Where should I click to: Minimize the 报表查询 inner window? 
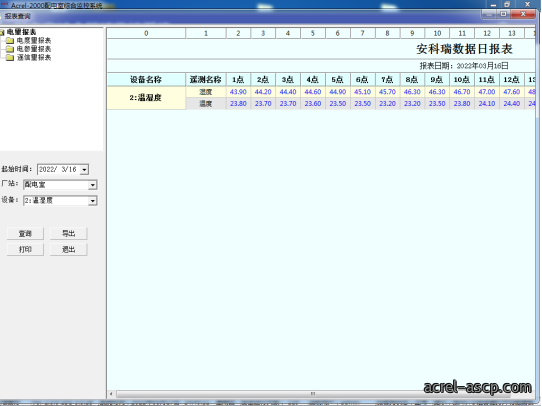pyautogui.click(x=489, y=14)
